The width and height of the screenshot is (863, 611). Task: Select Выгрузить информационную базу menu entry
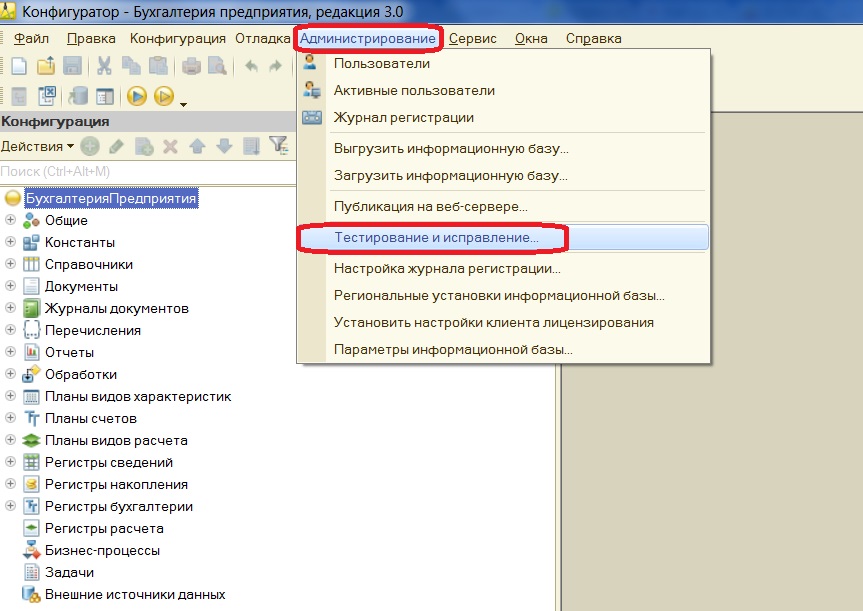pos(502,149)
